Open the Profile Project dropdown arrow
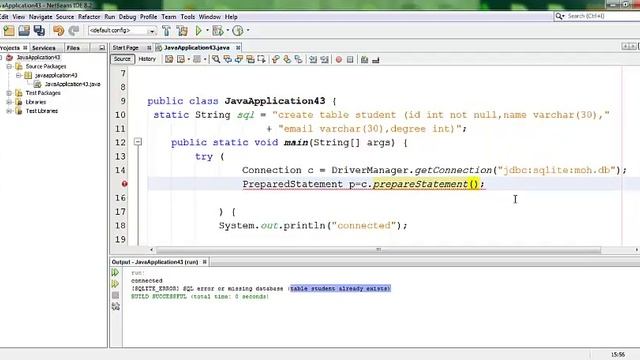 click(248, 31)
